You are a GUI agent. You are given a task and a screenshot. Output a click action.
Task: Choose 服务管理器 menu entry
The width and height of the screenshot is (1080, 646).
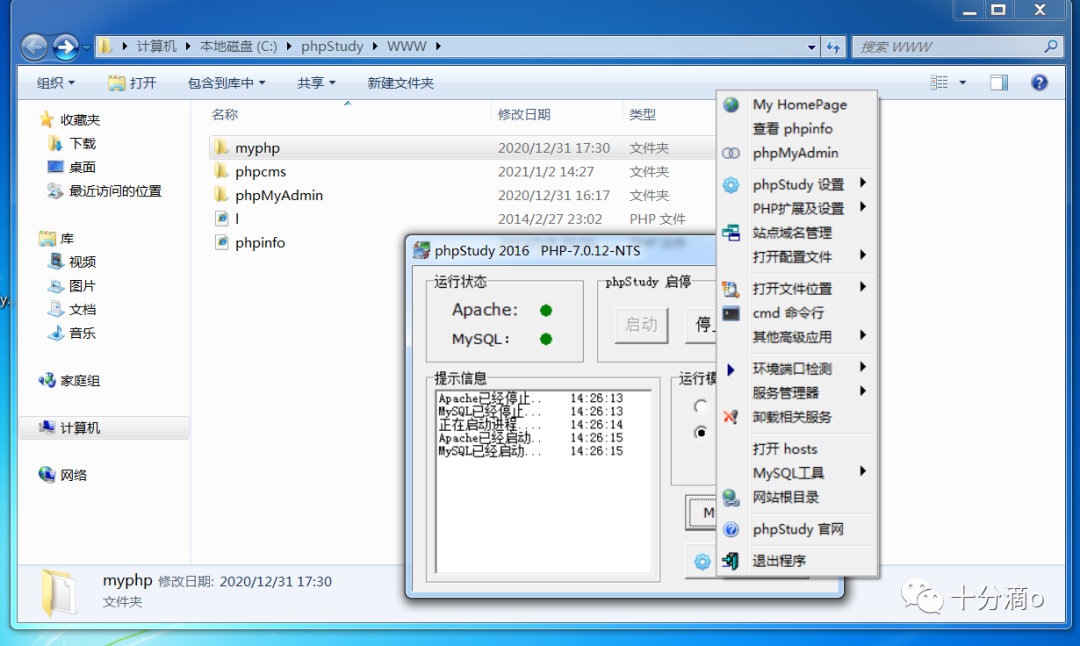coord(786,393)
